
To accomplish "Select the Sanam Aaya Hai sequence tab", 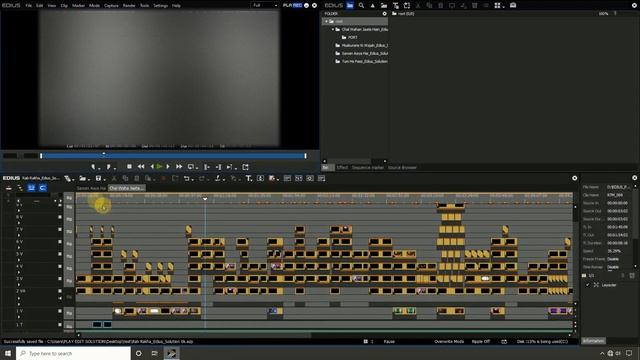I will coord(91,188).
